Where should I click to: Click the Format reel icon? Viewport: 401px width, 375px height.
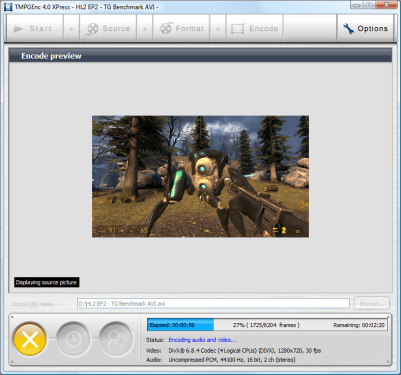[166, 28]
